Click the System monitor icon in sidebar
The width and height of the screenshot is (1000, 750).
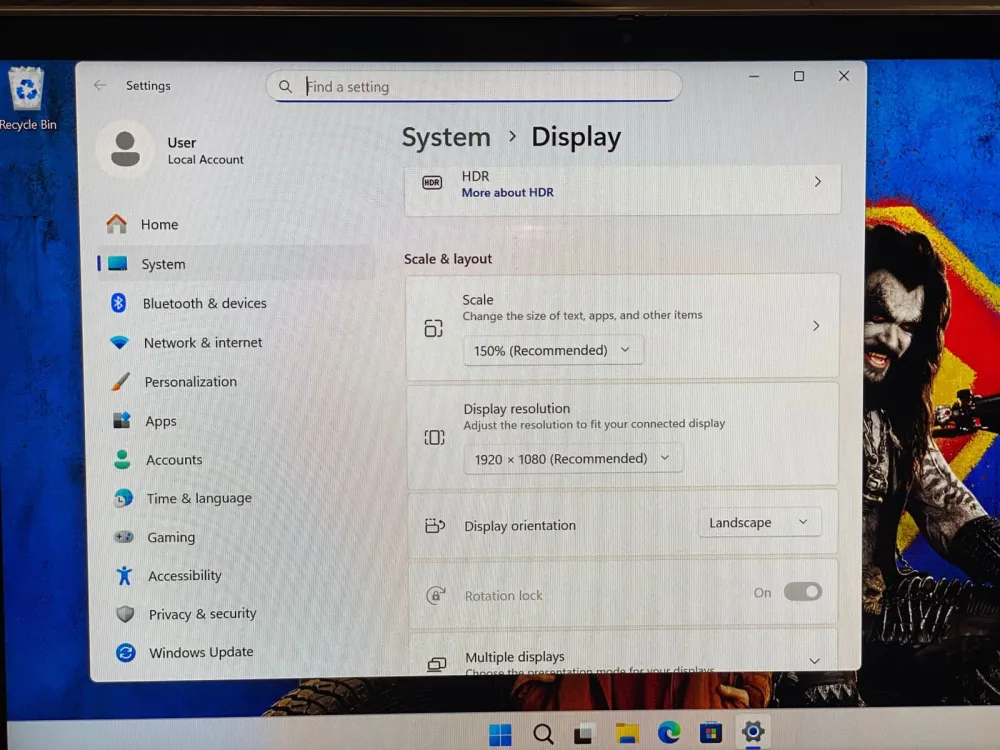(x=117, y=263)
